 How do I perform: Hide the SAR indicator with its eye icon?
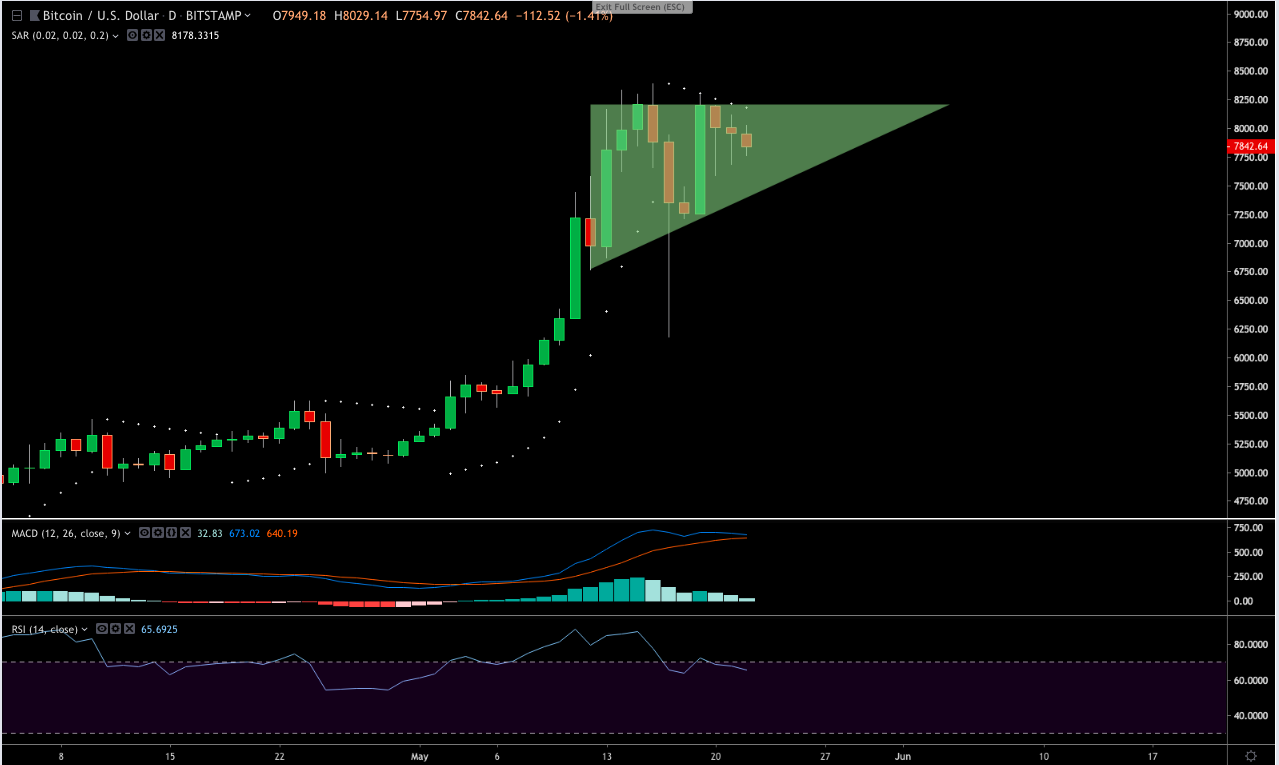coord(132,35)
